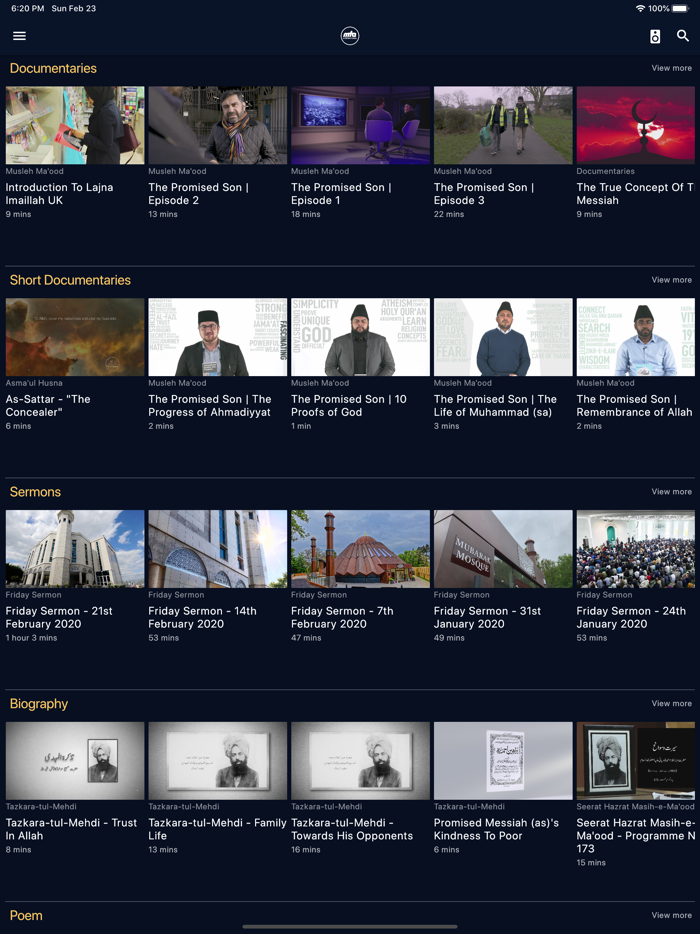700x934 pixels.
Task: Click View more beside Poem
Action: (x=671, y=915)
